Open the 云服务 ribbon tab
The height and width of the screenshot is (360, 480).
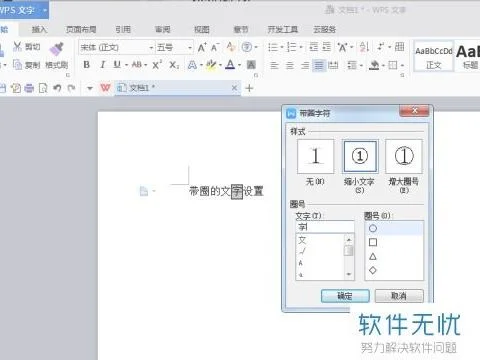[x=324, y=30]
